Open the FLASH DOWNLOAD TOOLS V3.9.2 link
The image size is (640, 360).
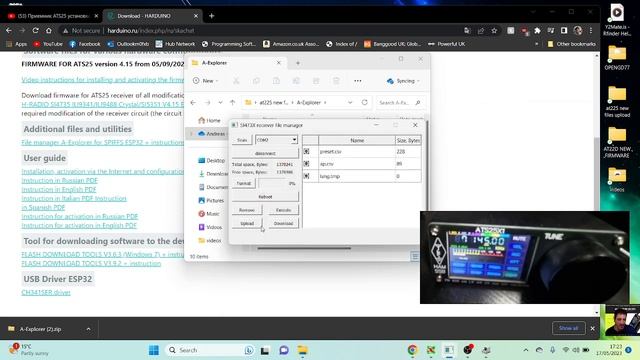tap(91, 263)
